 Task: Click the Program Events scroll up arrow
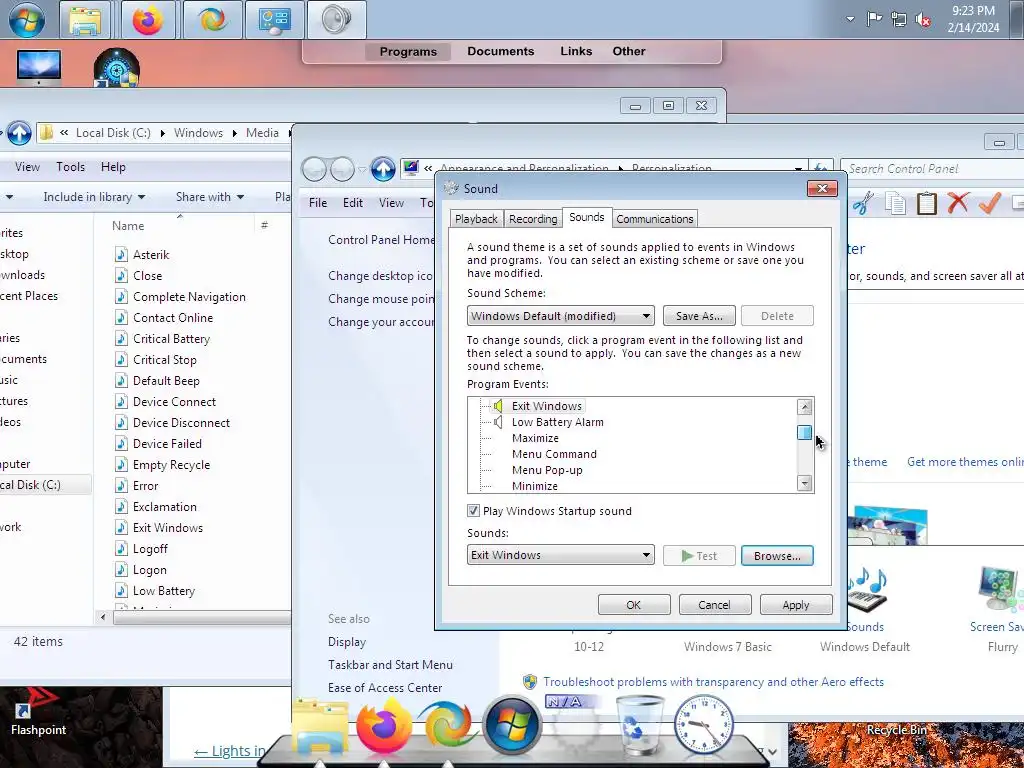click(x=805, y=407)
